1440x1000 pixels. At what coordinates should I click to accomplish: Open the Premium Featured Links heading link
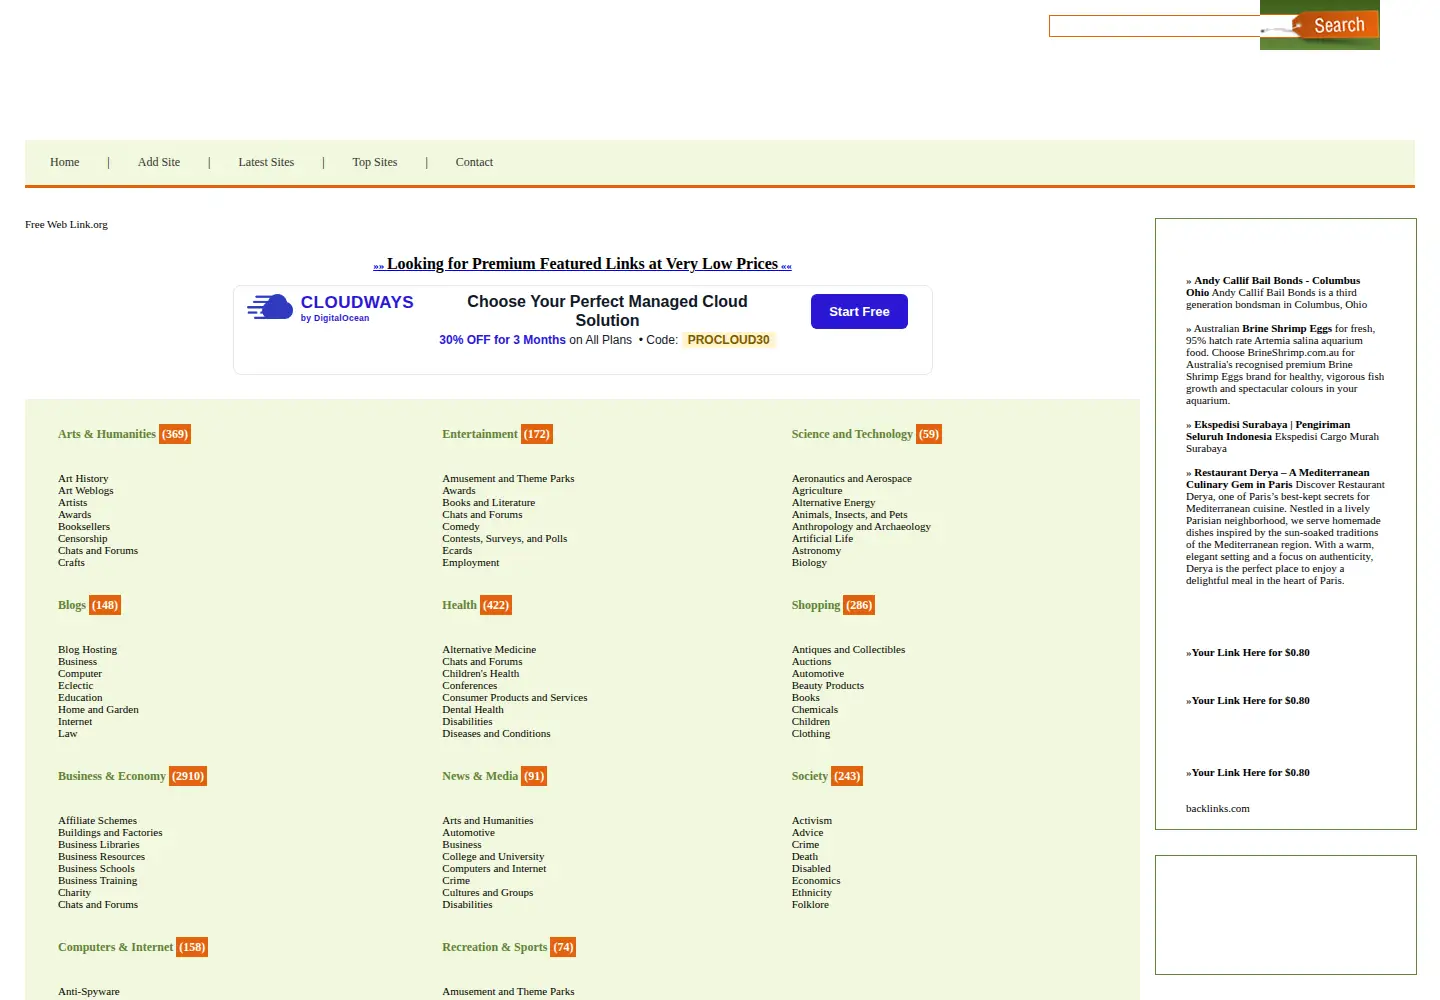pos(582,264)
